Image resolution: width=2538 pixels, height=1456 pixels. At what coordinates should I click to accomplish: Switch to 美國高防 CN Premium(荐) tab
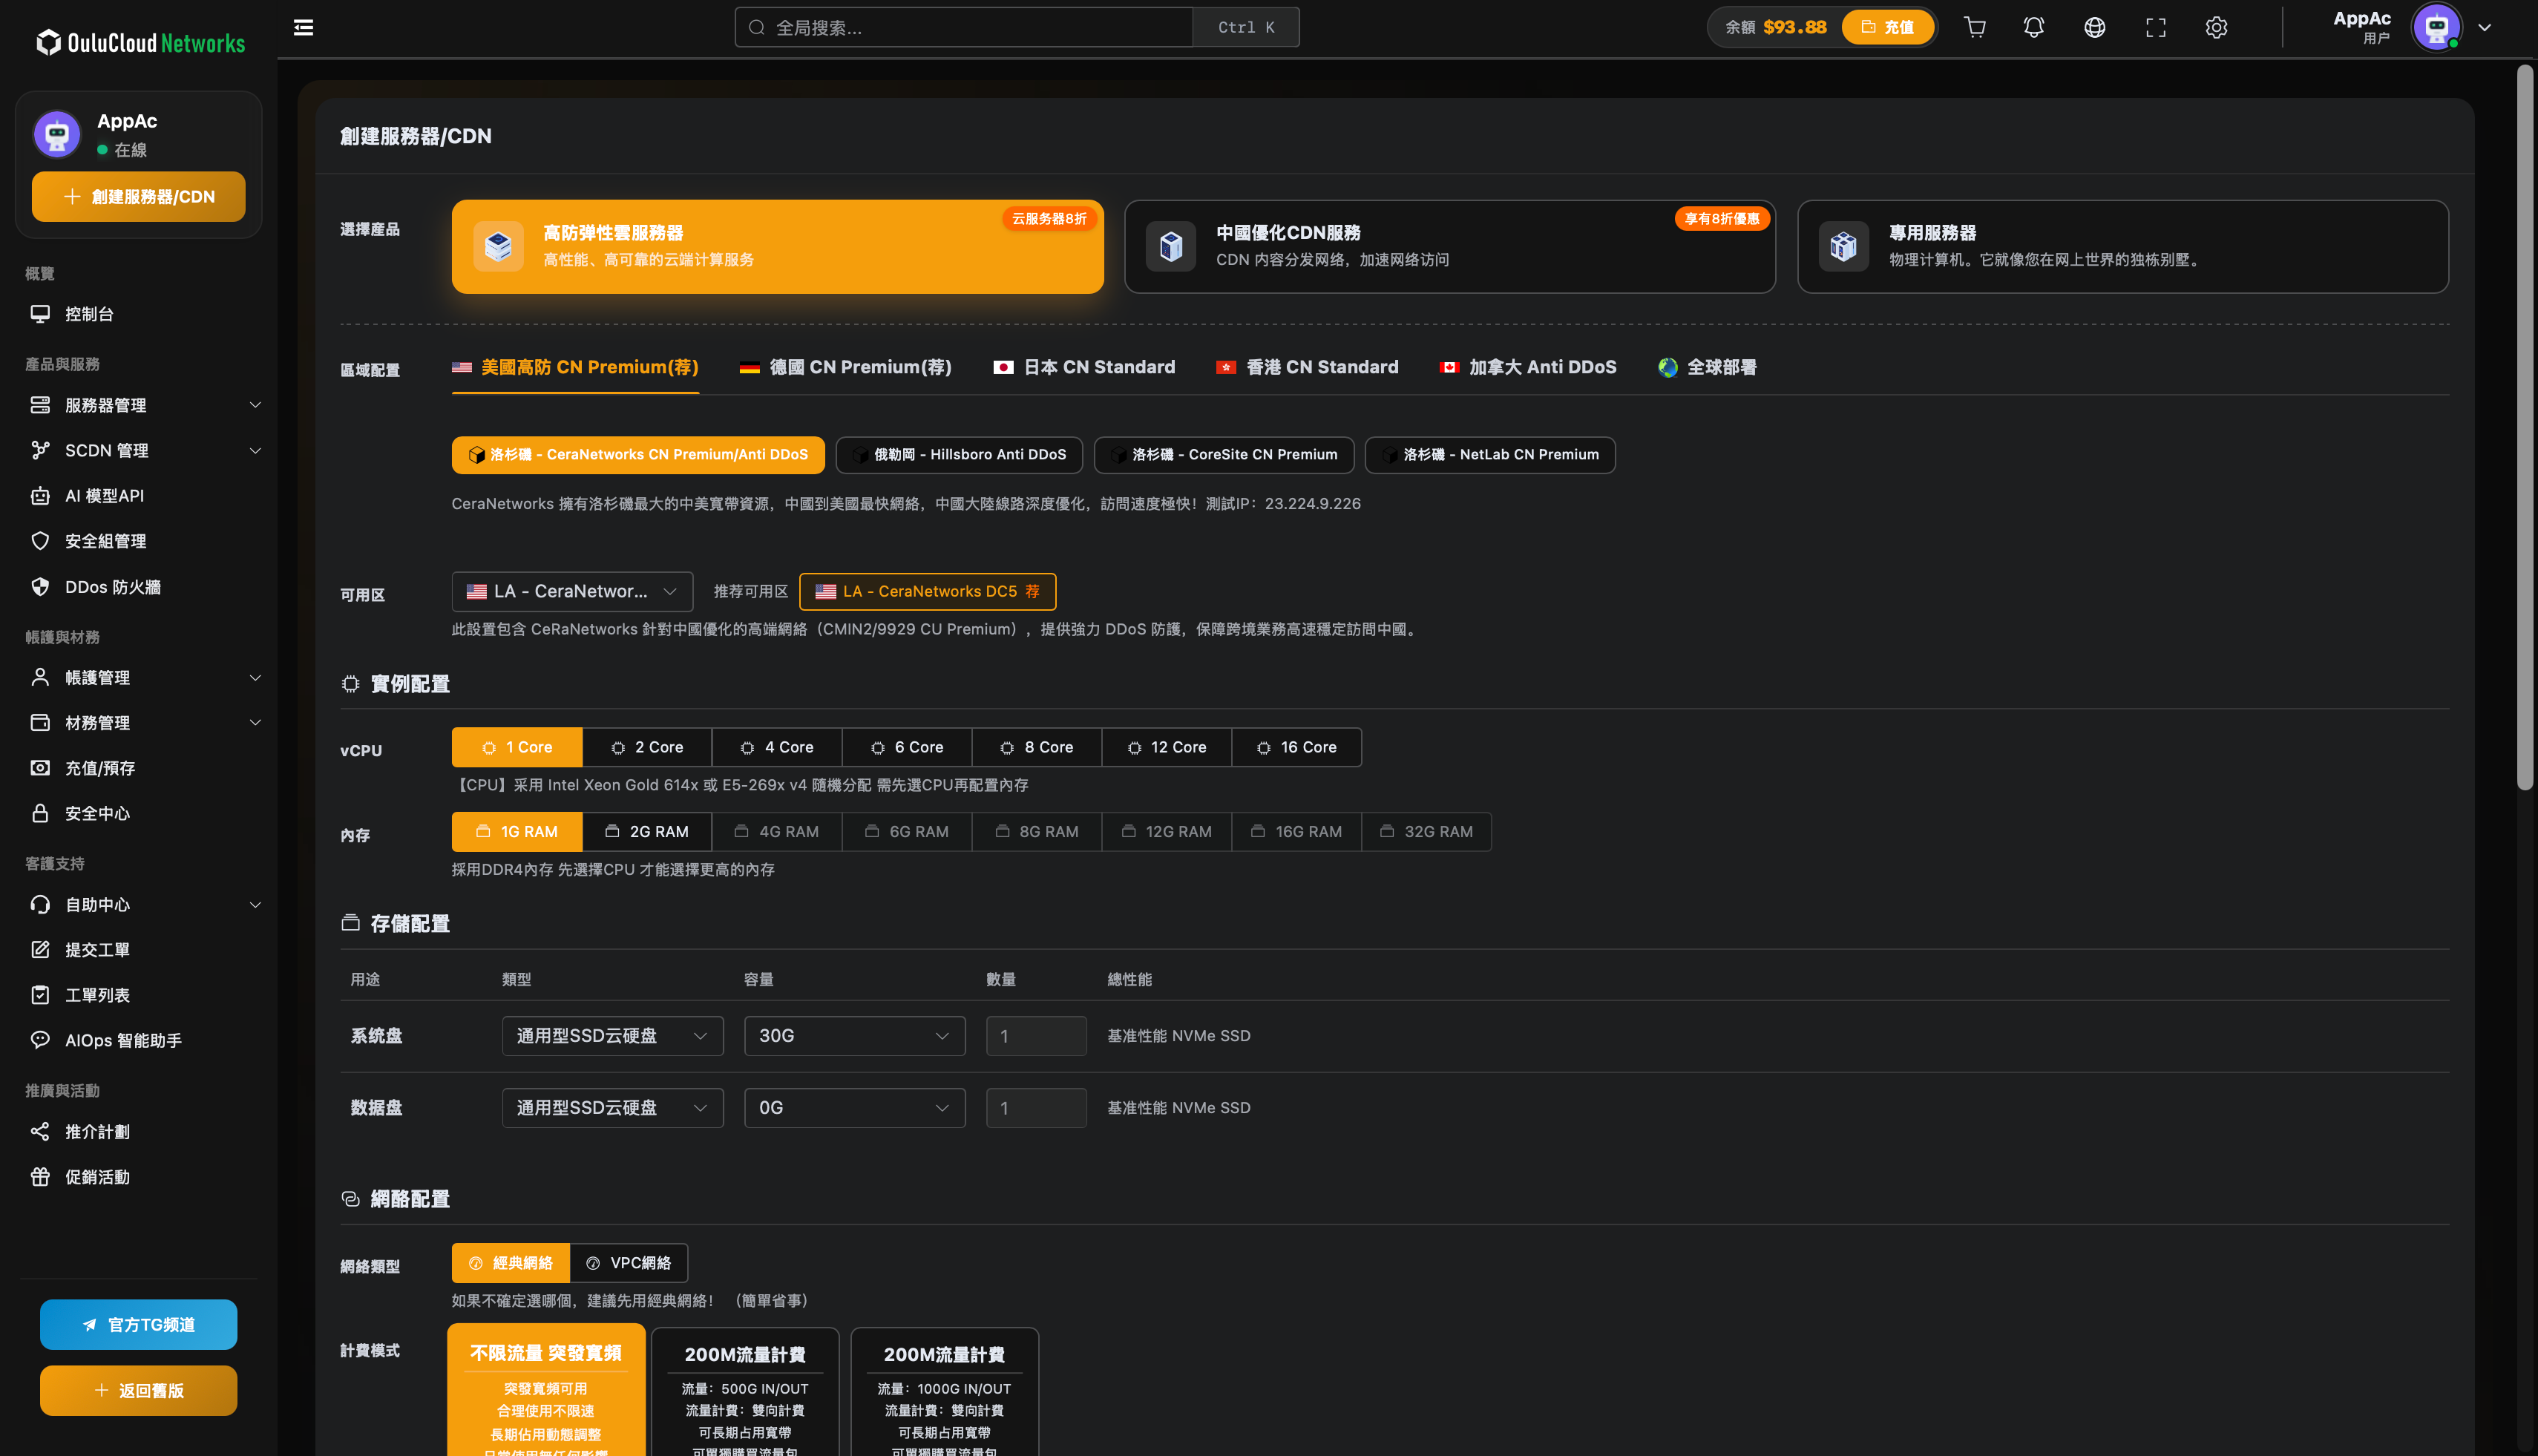click(575, 367)
